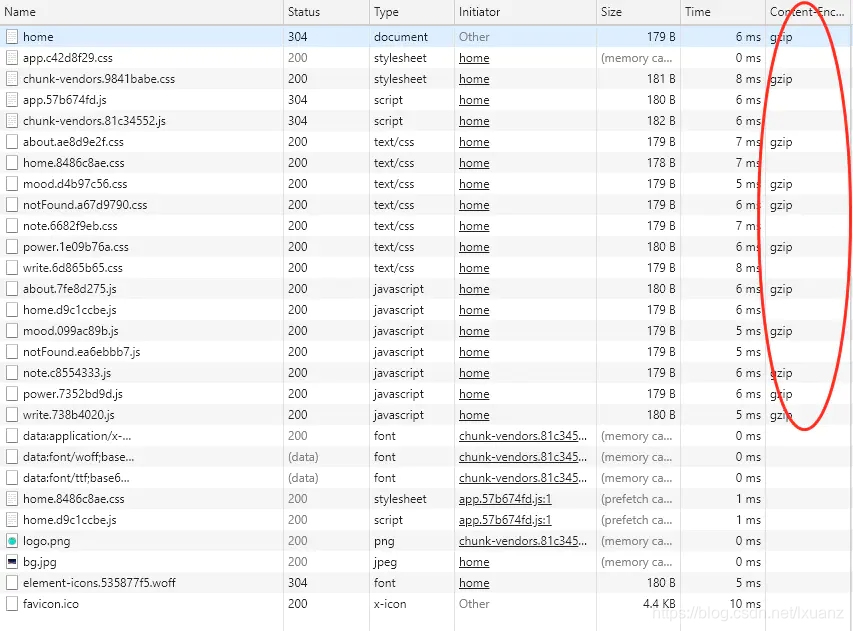This screenshot has height=631, width=853.
Task: Click the file icon for app.57b674fd.js
Action: 11,100
